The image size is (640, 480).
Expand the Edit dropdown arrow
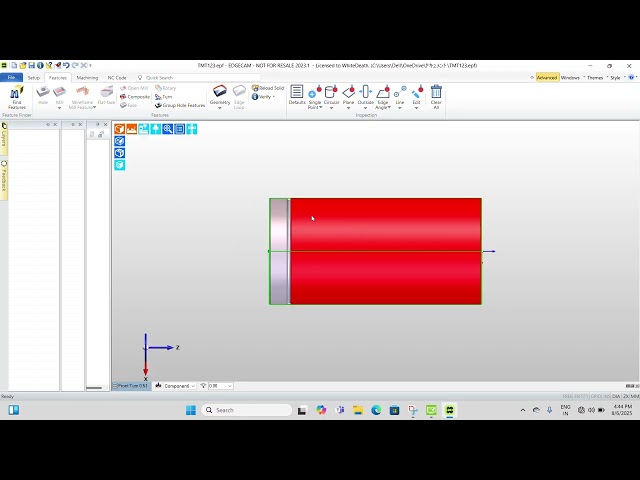[416, 108]
